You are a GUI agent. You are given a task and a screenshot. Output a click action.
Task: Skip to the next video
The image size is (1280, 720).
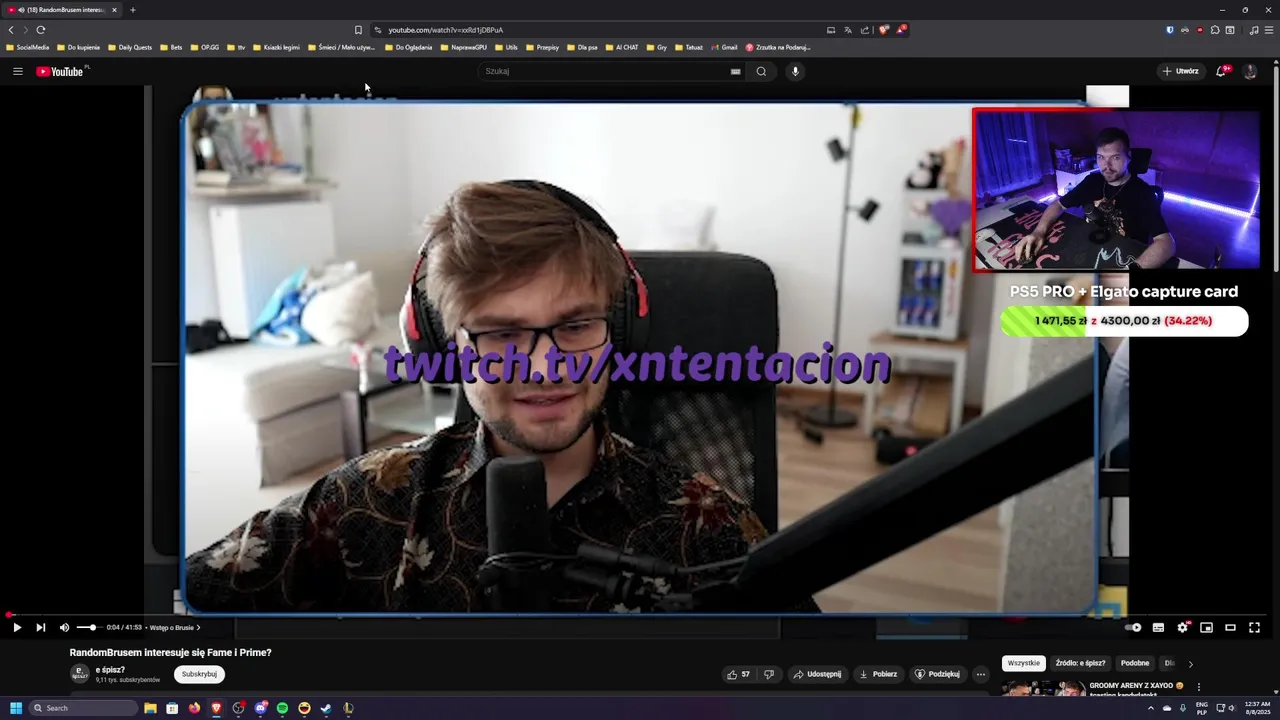click(x=41, y=627)
